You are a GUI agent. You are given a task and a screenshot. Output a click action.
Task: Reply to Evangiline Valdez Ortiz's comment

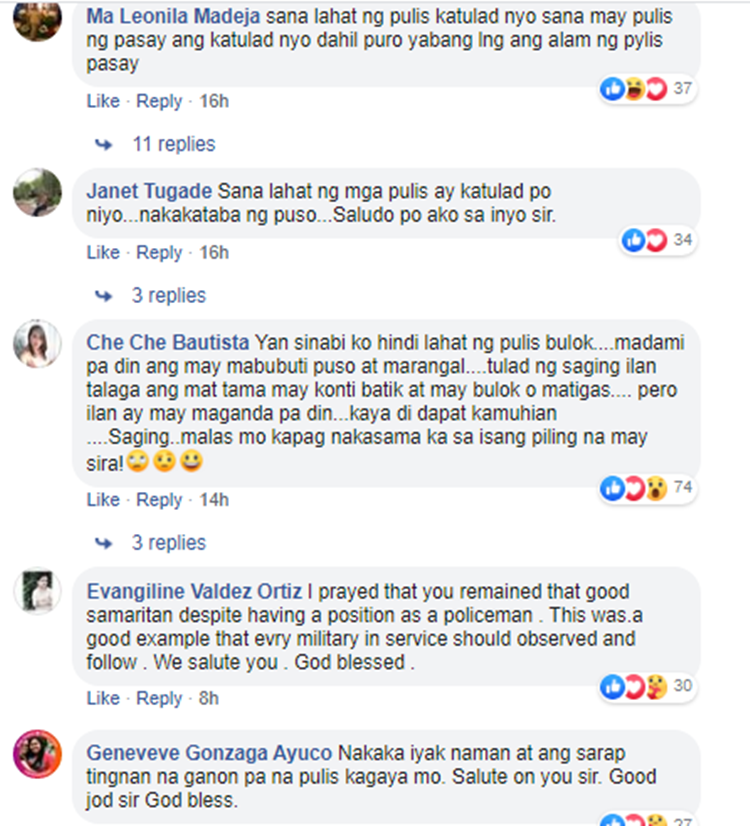point(159,698)
